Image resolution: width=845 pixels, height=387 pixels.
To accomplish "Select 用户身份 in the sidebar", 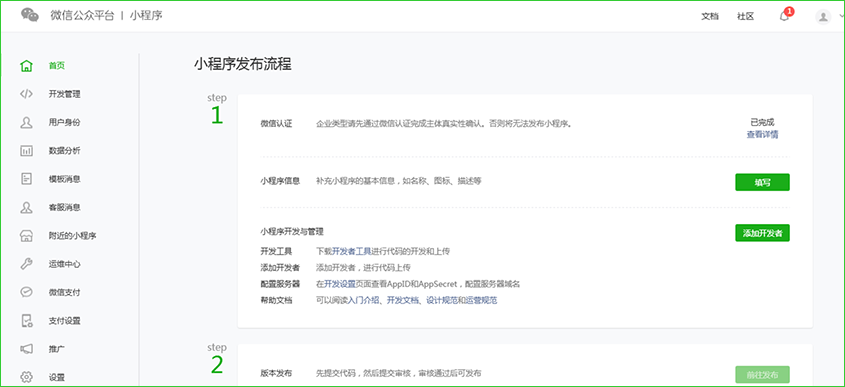I will click(x=64, y=122).
